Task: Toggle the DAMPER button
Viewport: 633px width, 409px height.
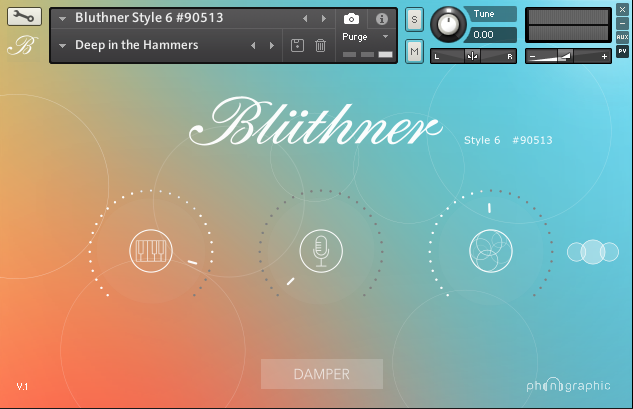Action: 322,374
